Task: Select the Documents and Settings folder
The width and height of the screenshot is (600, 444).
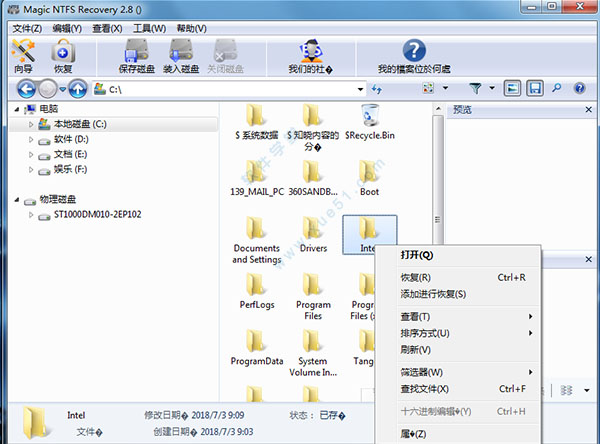Action: [257, 240]
